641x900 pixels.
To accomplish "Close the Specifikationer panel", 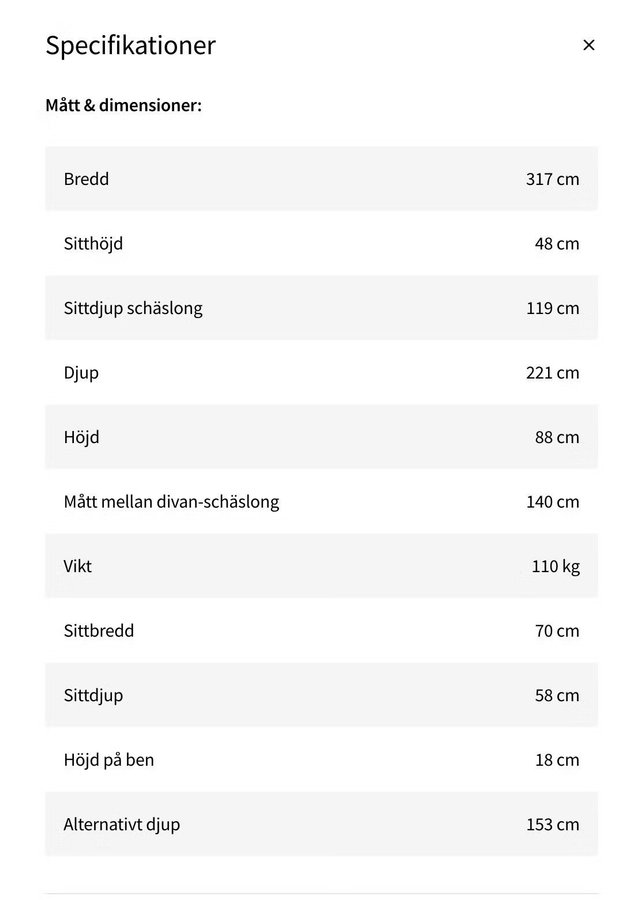I will click(589, 45).
